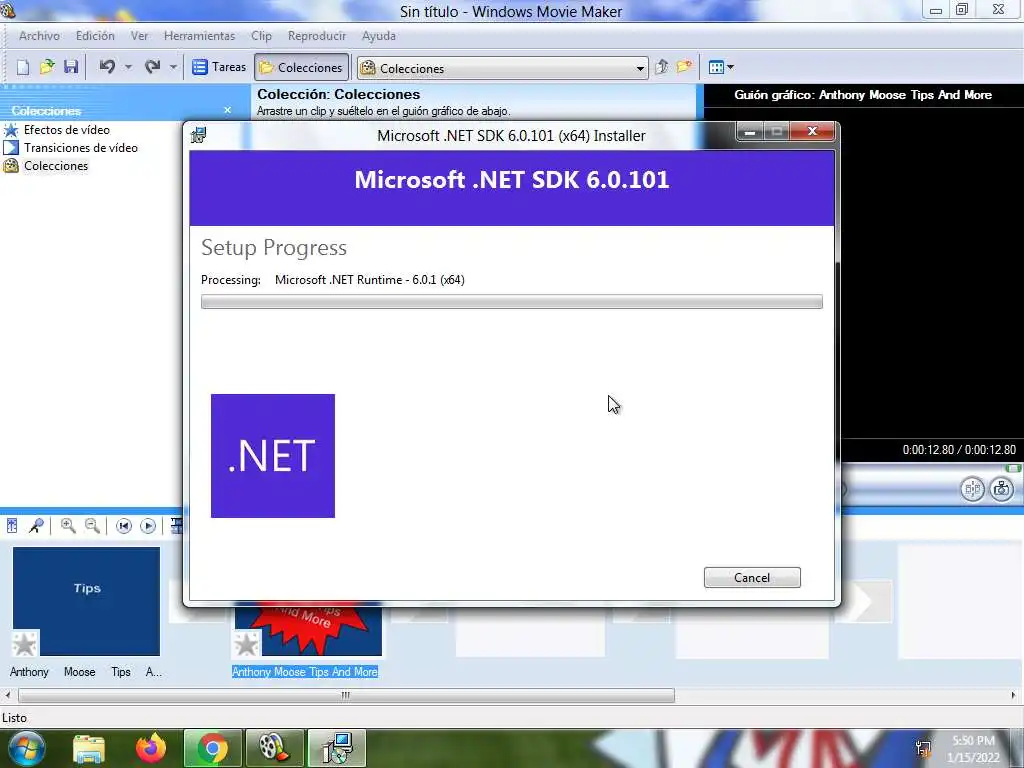
Task: Show the Tareas pane
Action: [x=219, y=67]
